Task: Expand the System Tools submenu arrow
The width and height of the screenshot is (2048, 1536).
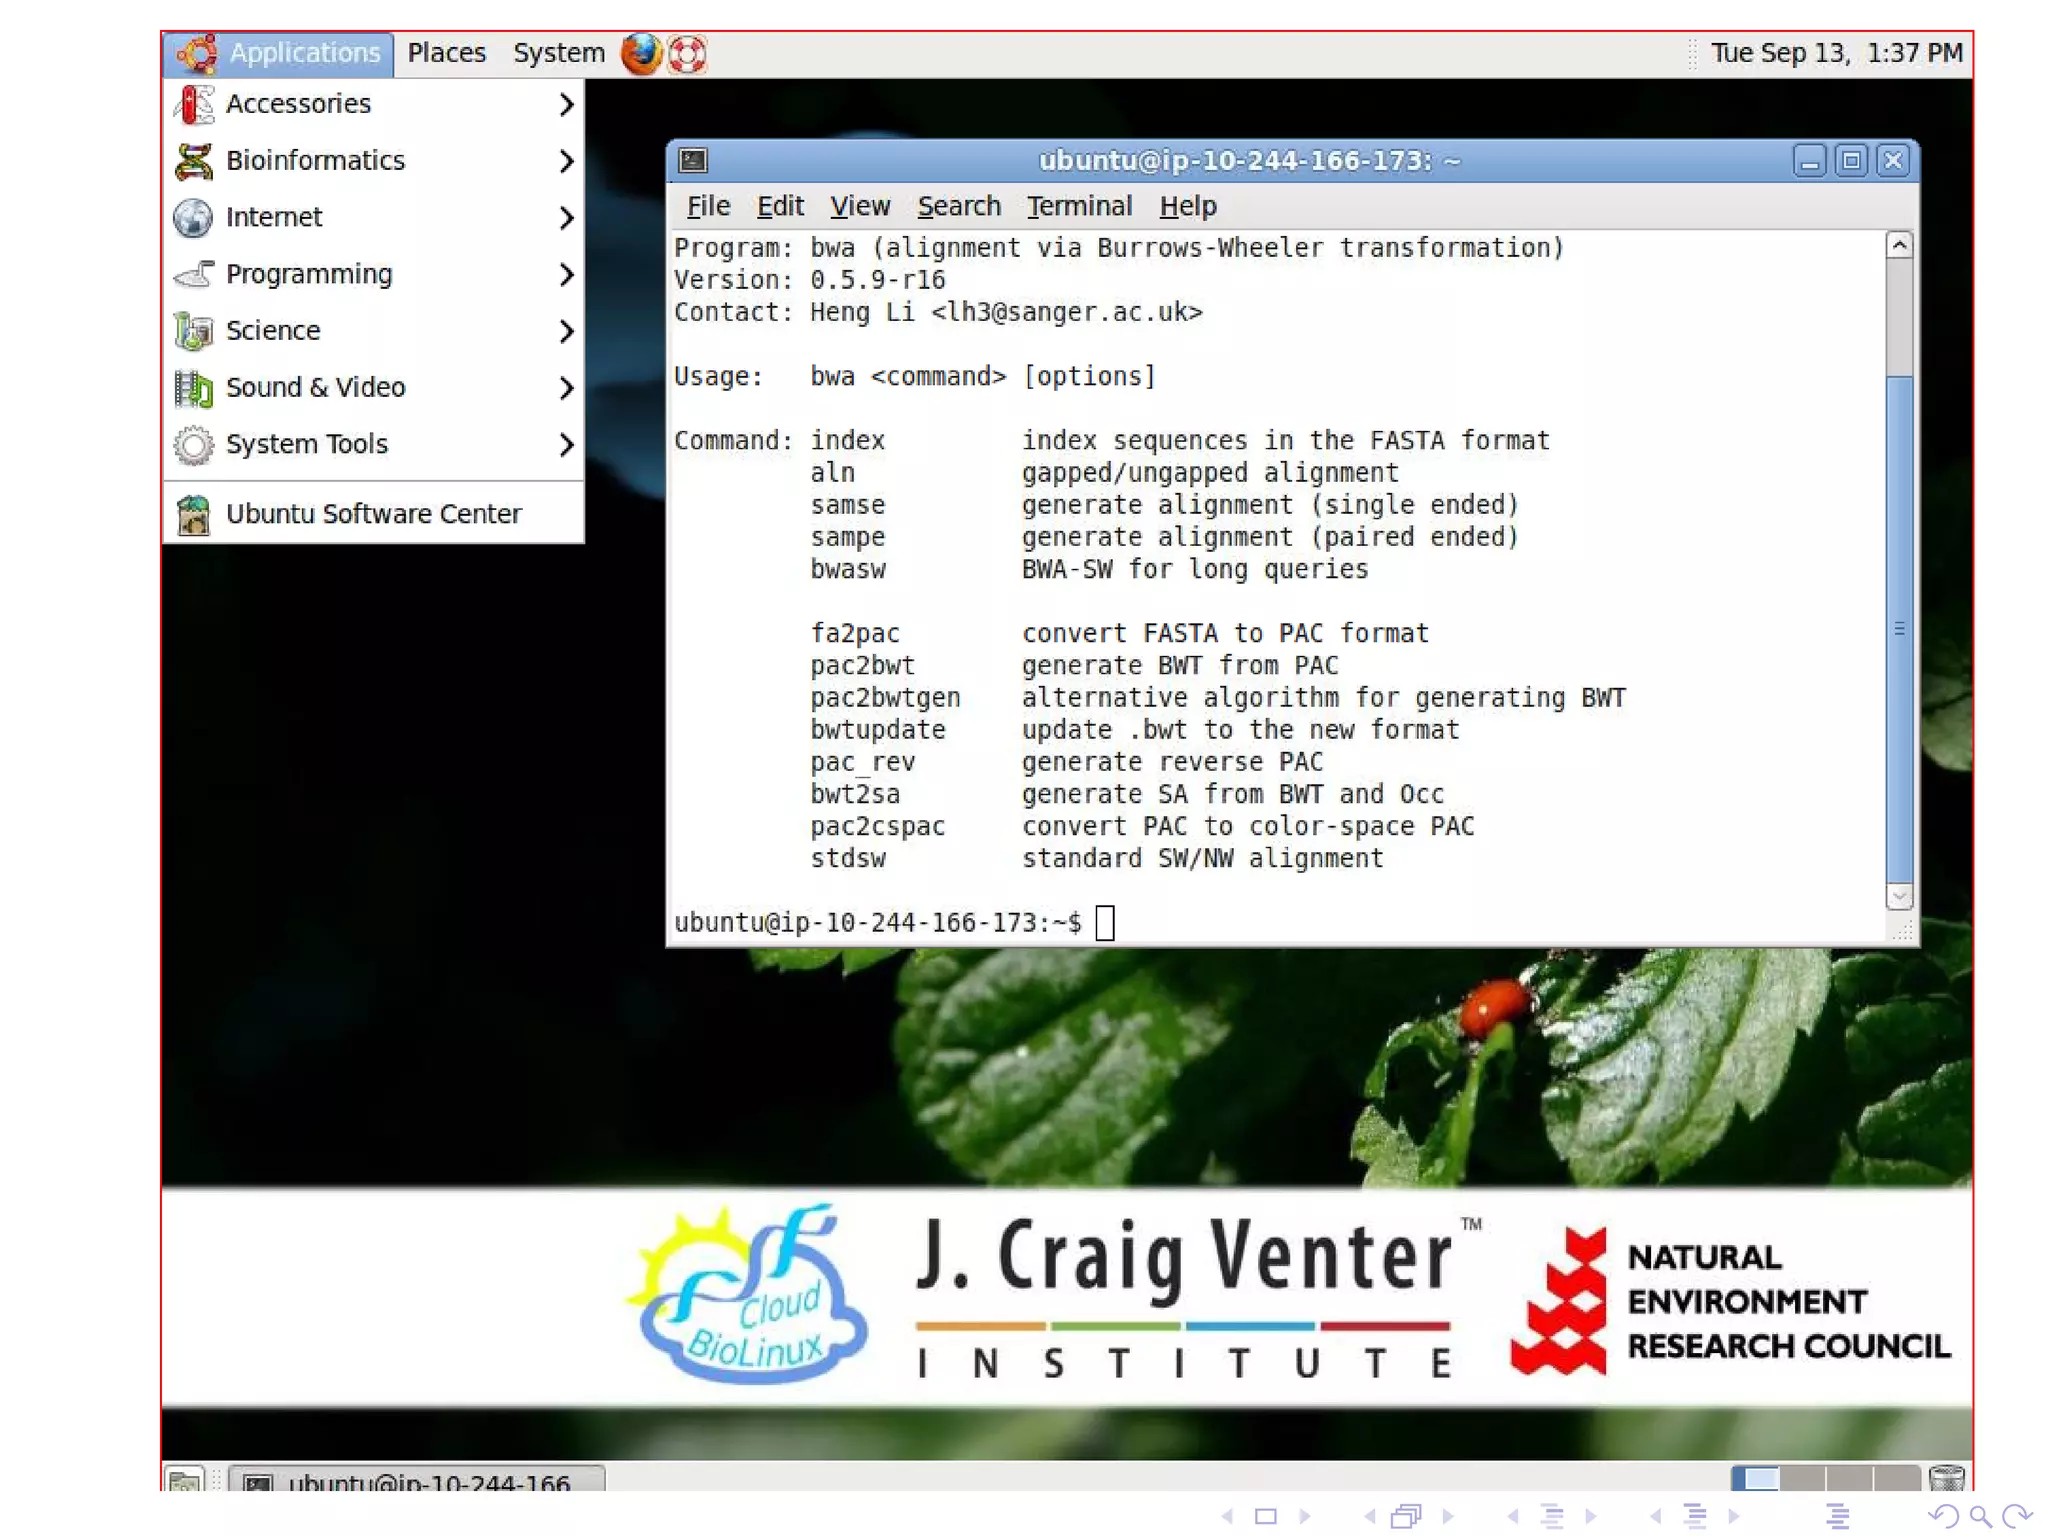Action: pos(566,444)
